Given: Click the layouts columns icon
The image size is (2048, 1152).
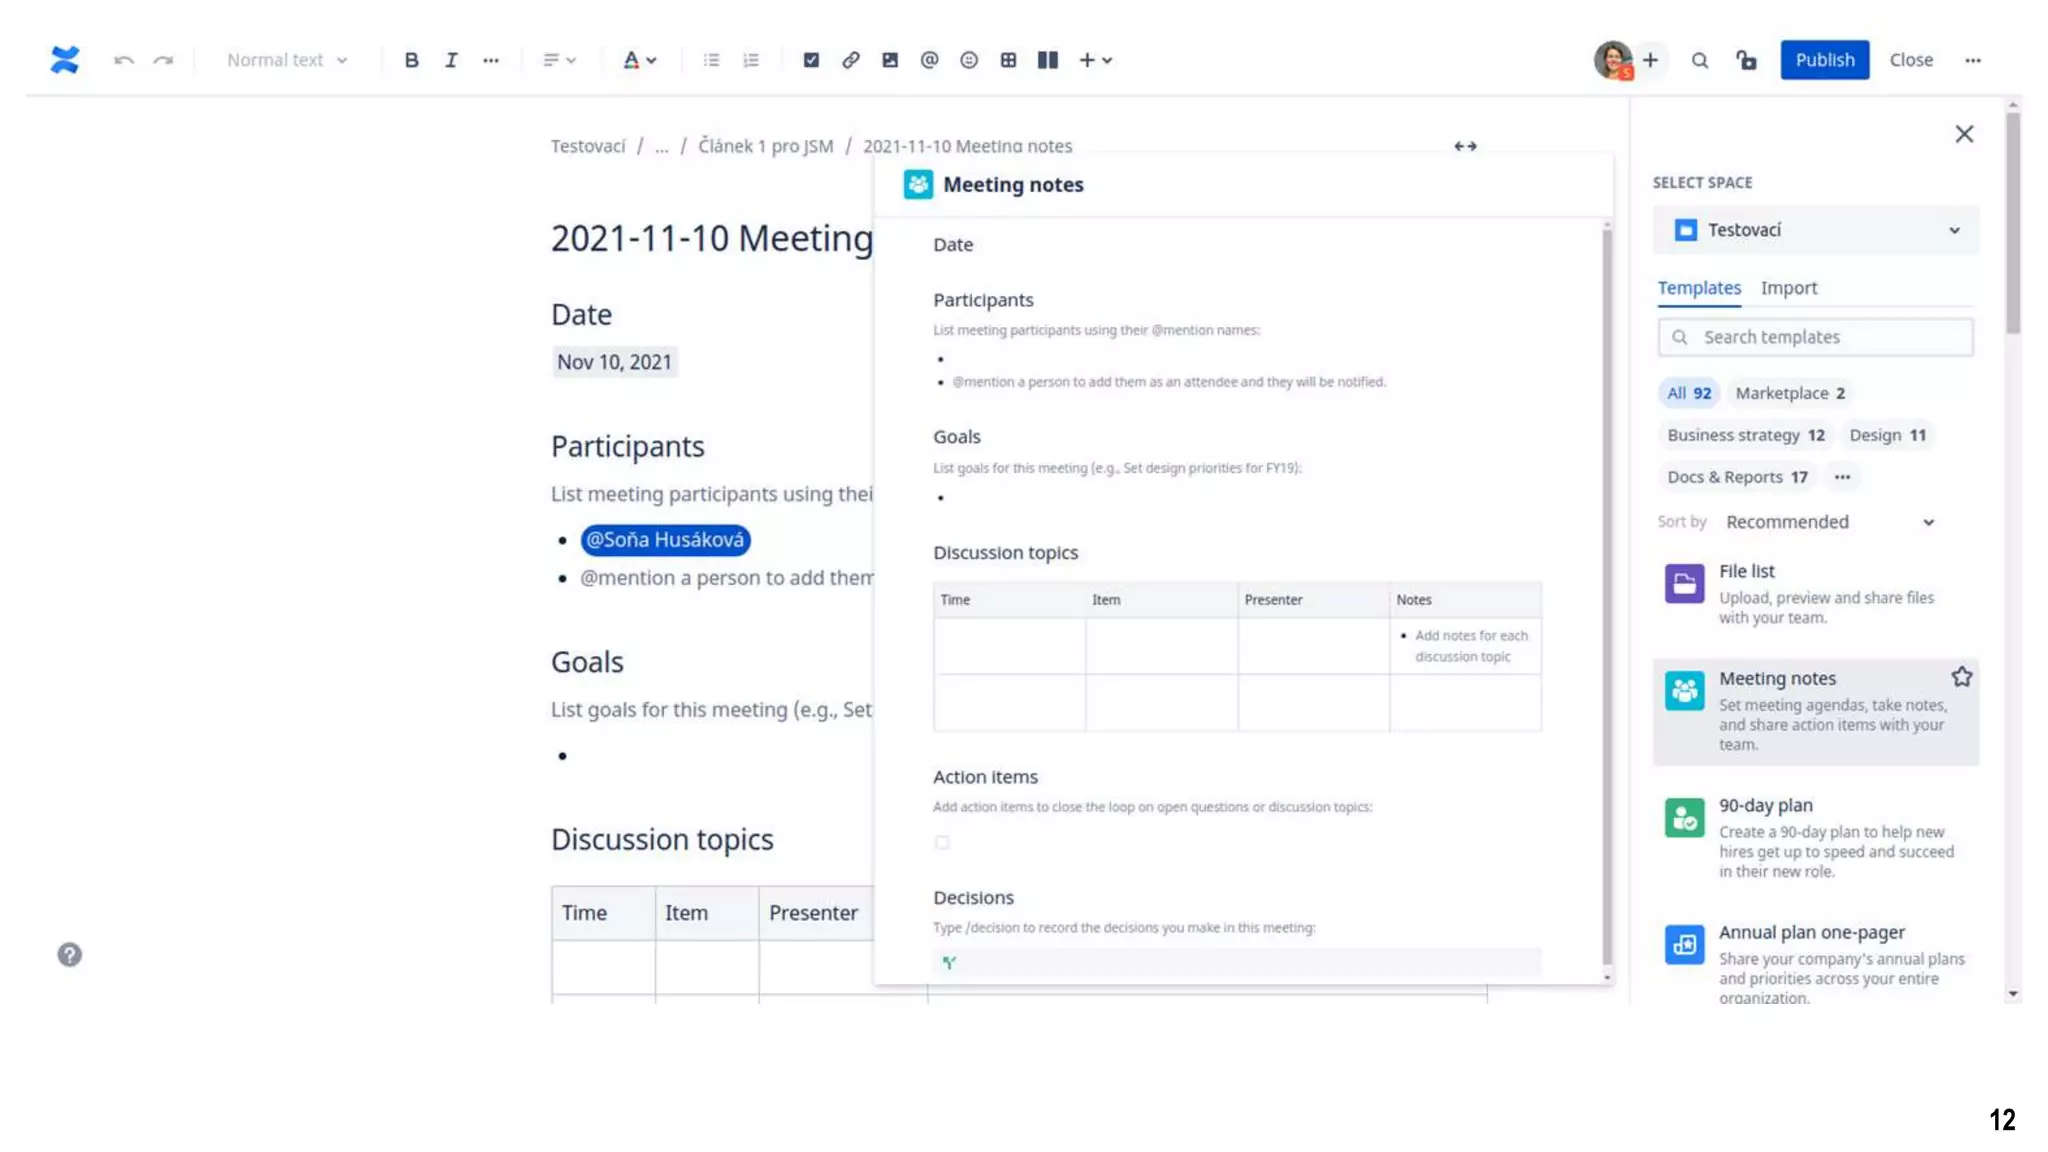Looking at the screenshot, I should tap(1047, 60).
